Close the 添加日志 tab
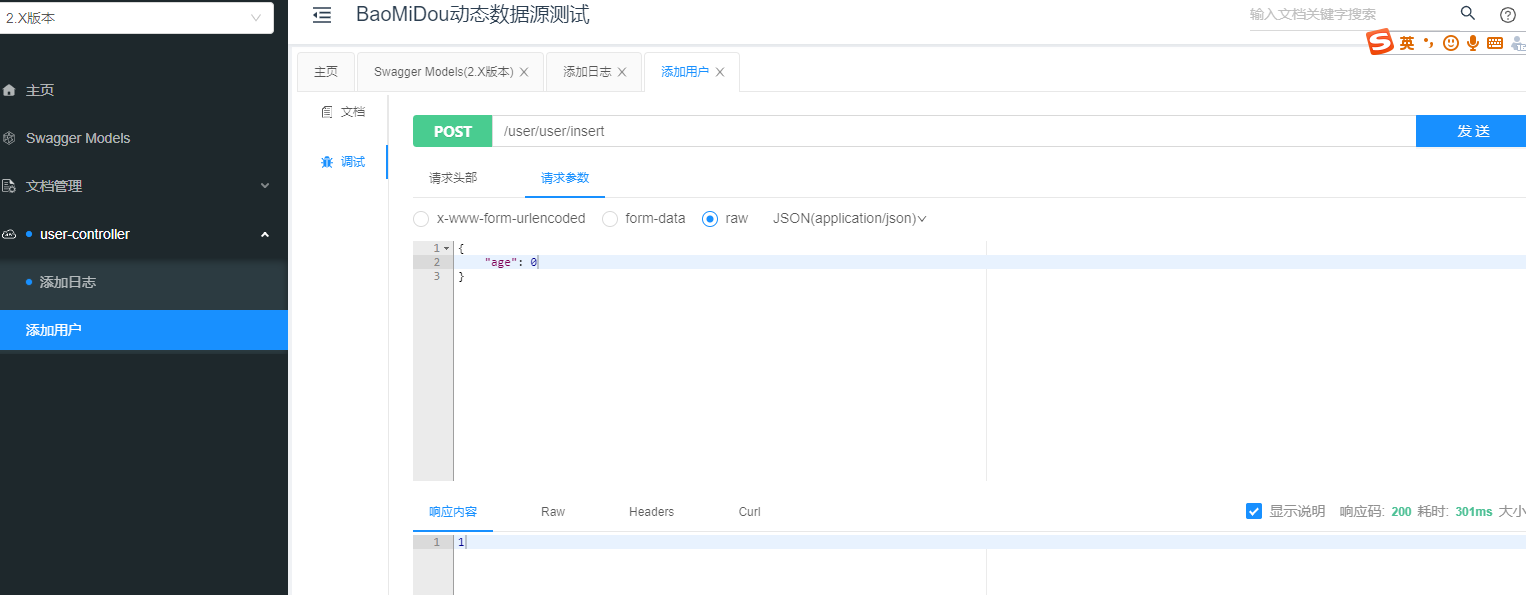Screen dimensions: 1526x595 click(622, 72)
